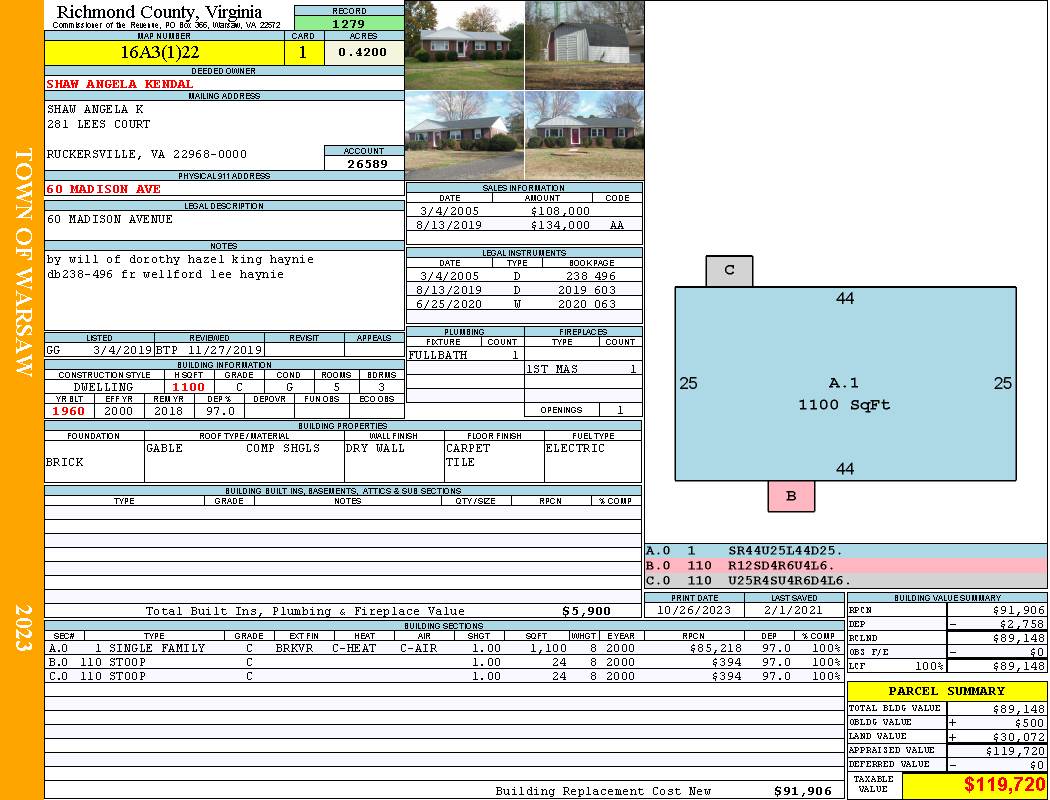Click the PARCEL SUMMARY header

click(946, 691)
